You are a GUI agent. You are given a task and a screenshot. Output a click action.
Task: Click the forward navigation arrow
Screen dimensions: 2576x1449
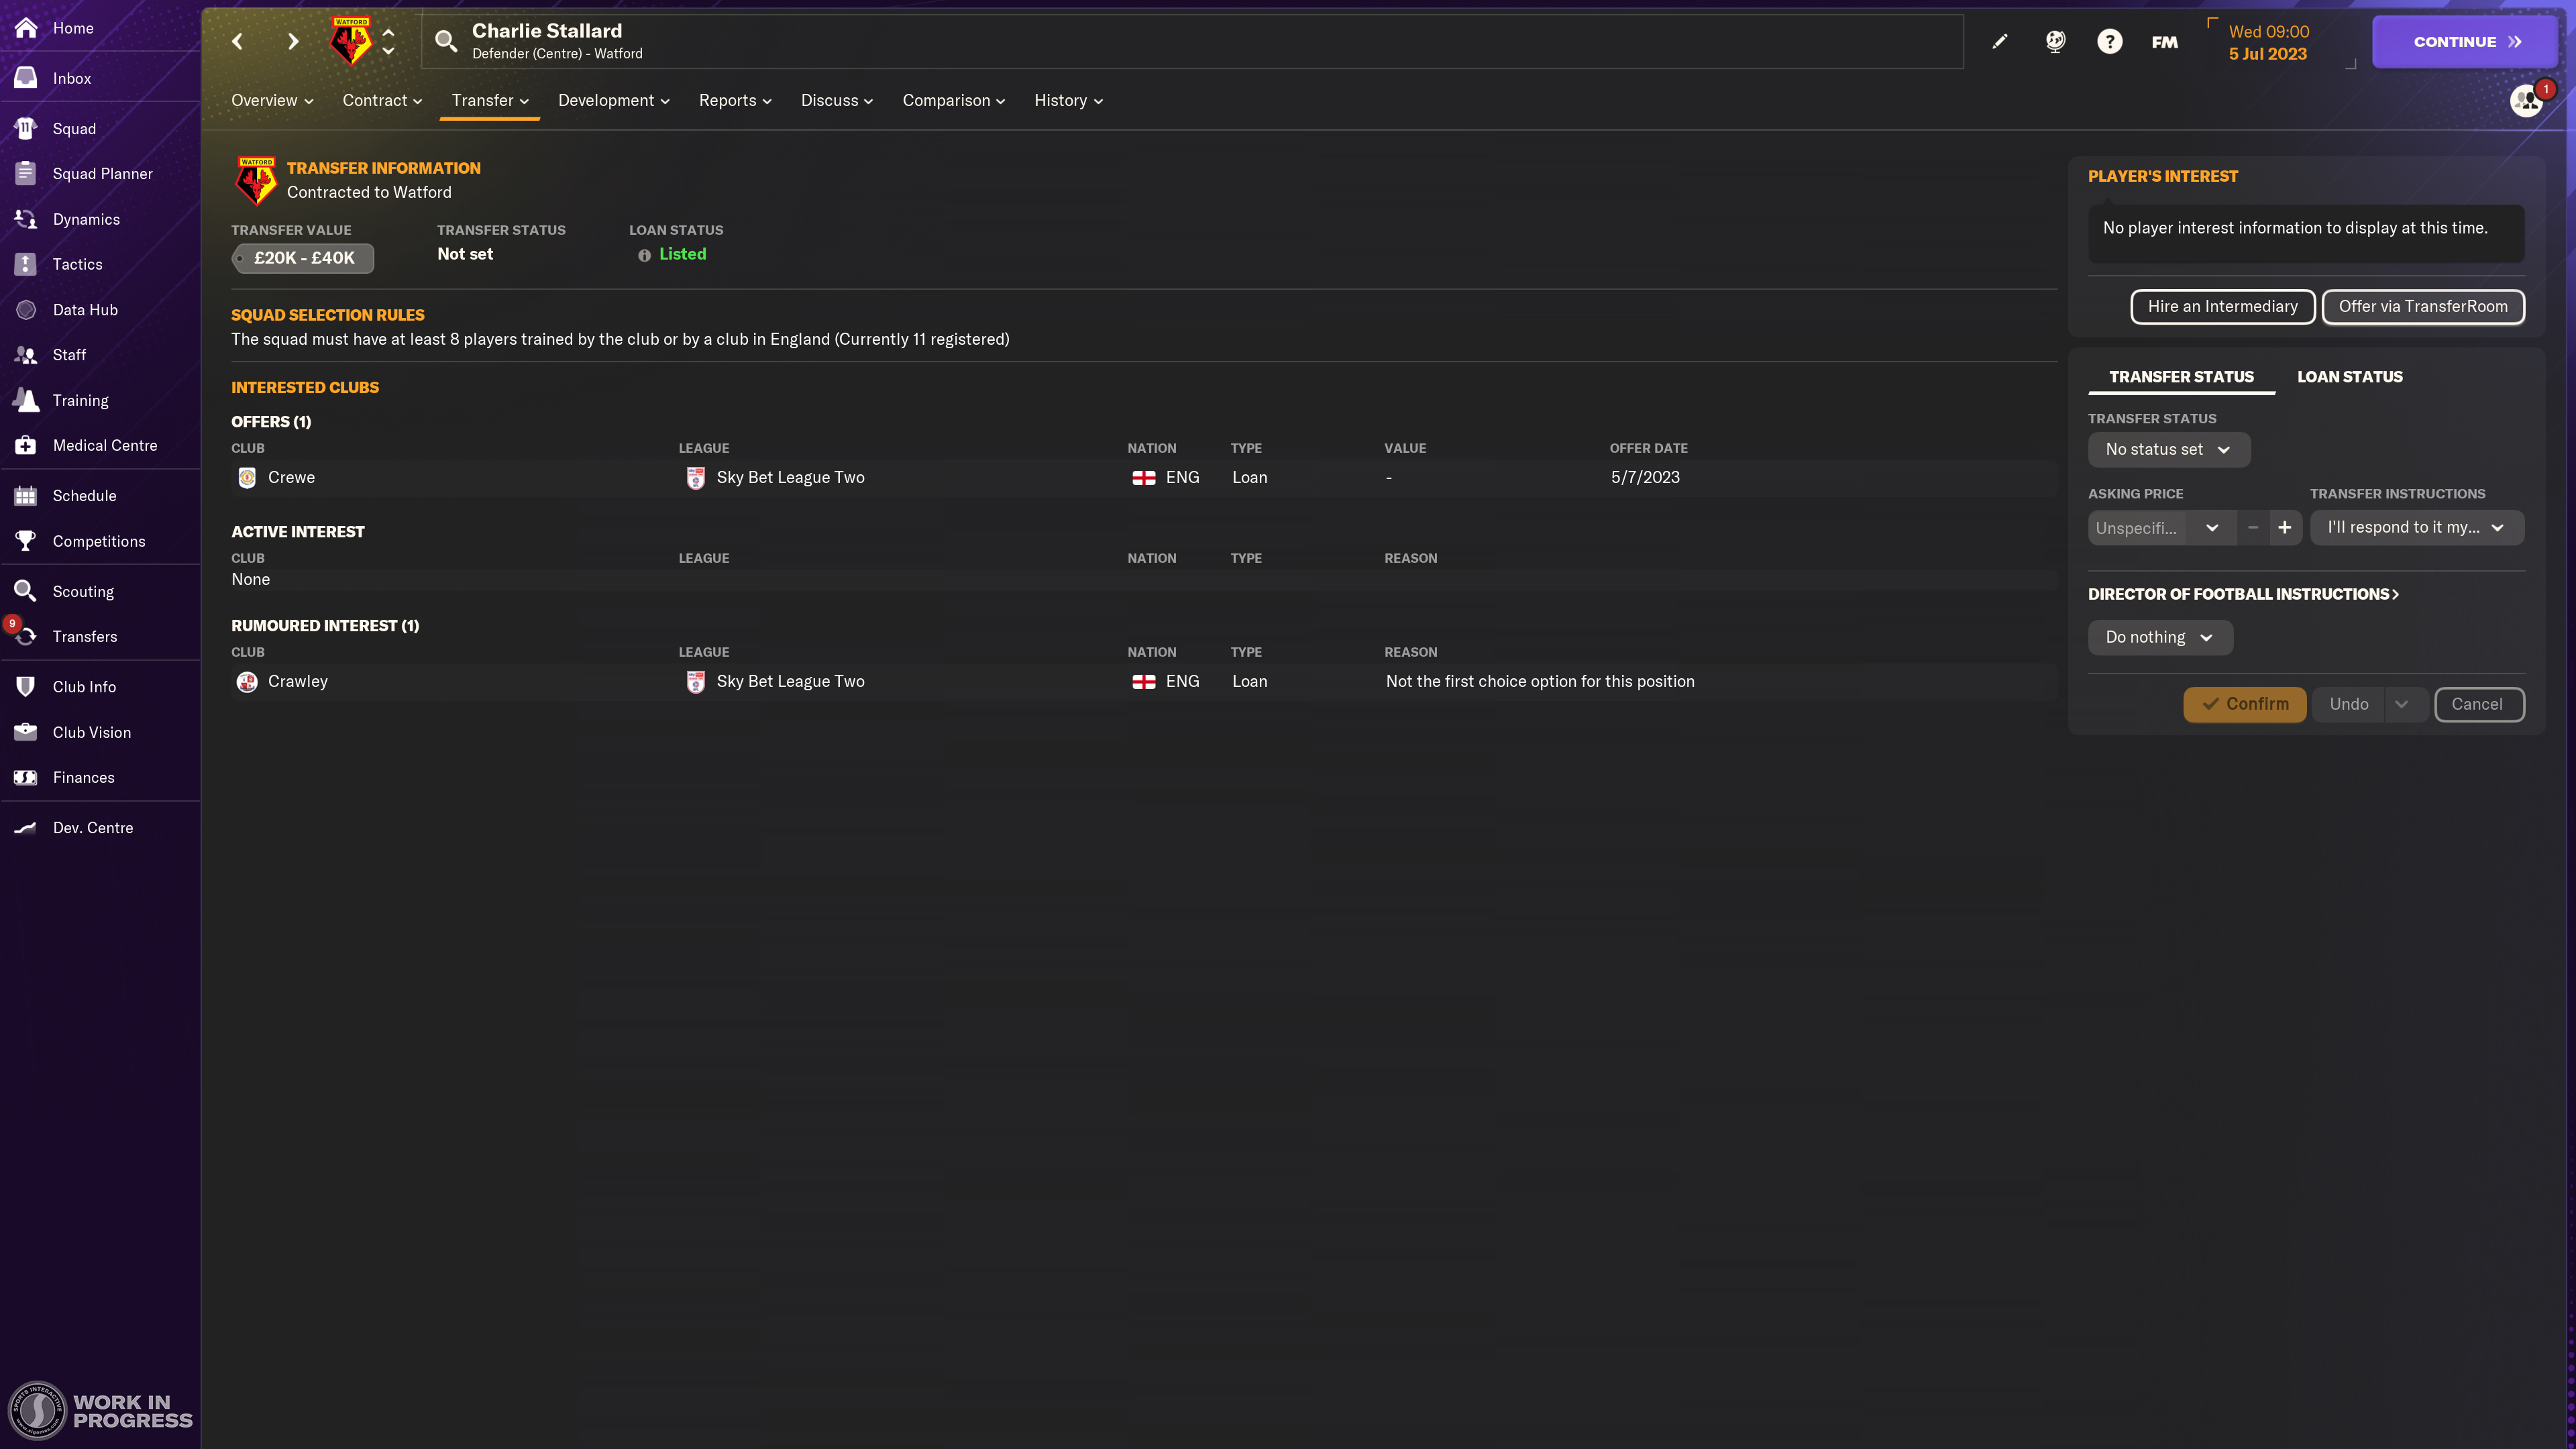coord(292,41)
